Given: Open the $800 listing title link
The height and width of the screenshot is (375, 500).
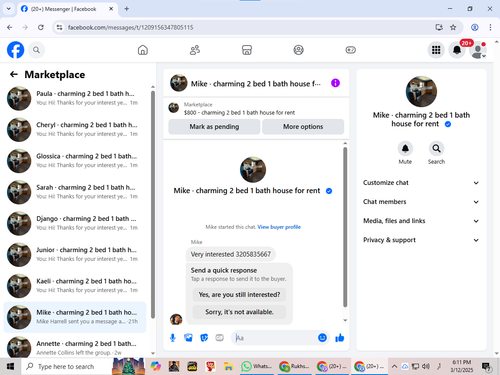Looking at the screenshot, I should click(239, 113).
